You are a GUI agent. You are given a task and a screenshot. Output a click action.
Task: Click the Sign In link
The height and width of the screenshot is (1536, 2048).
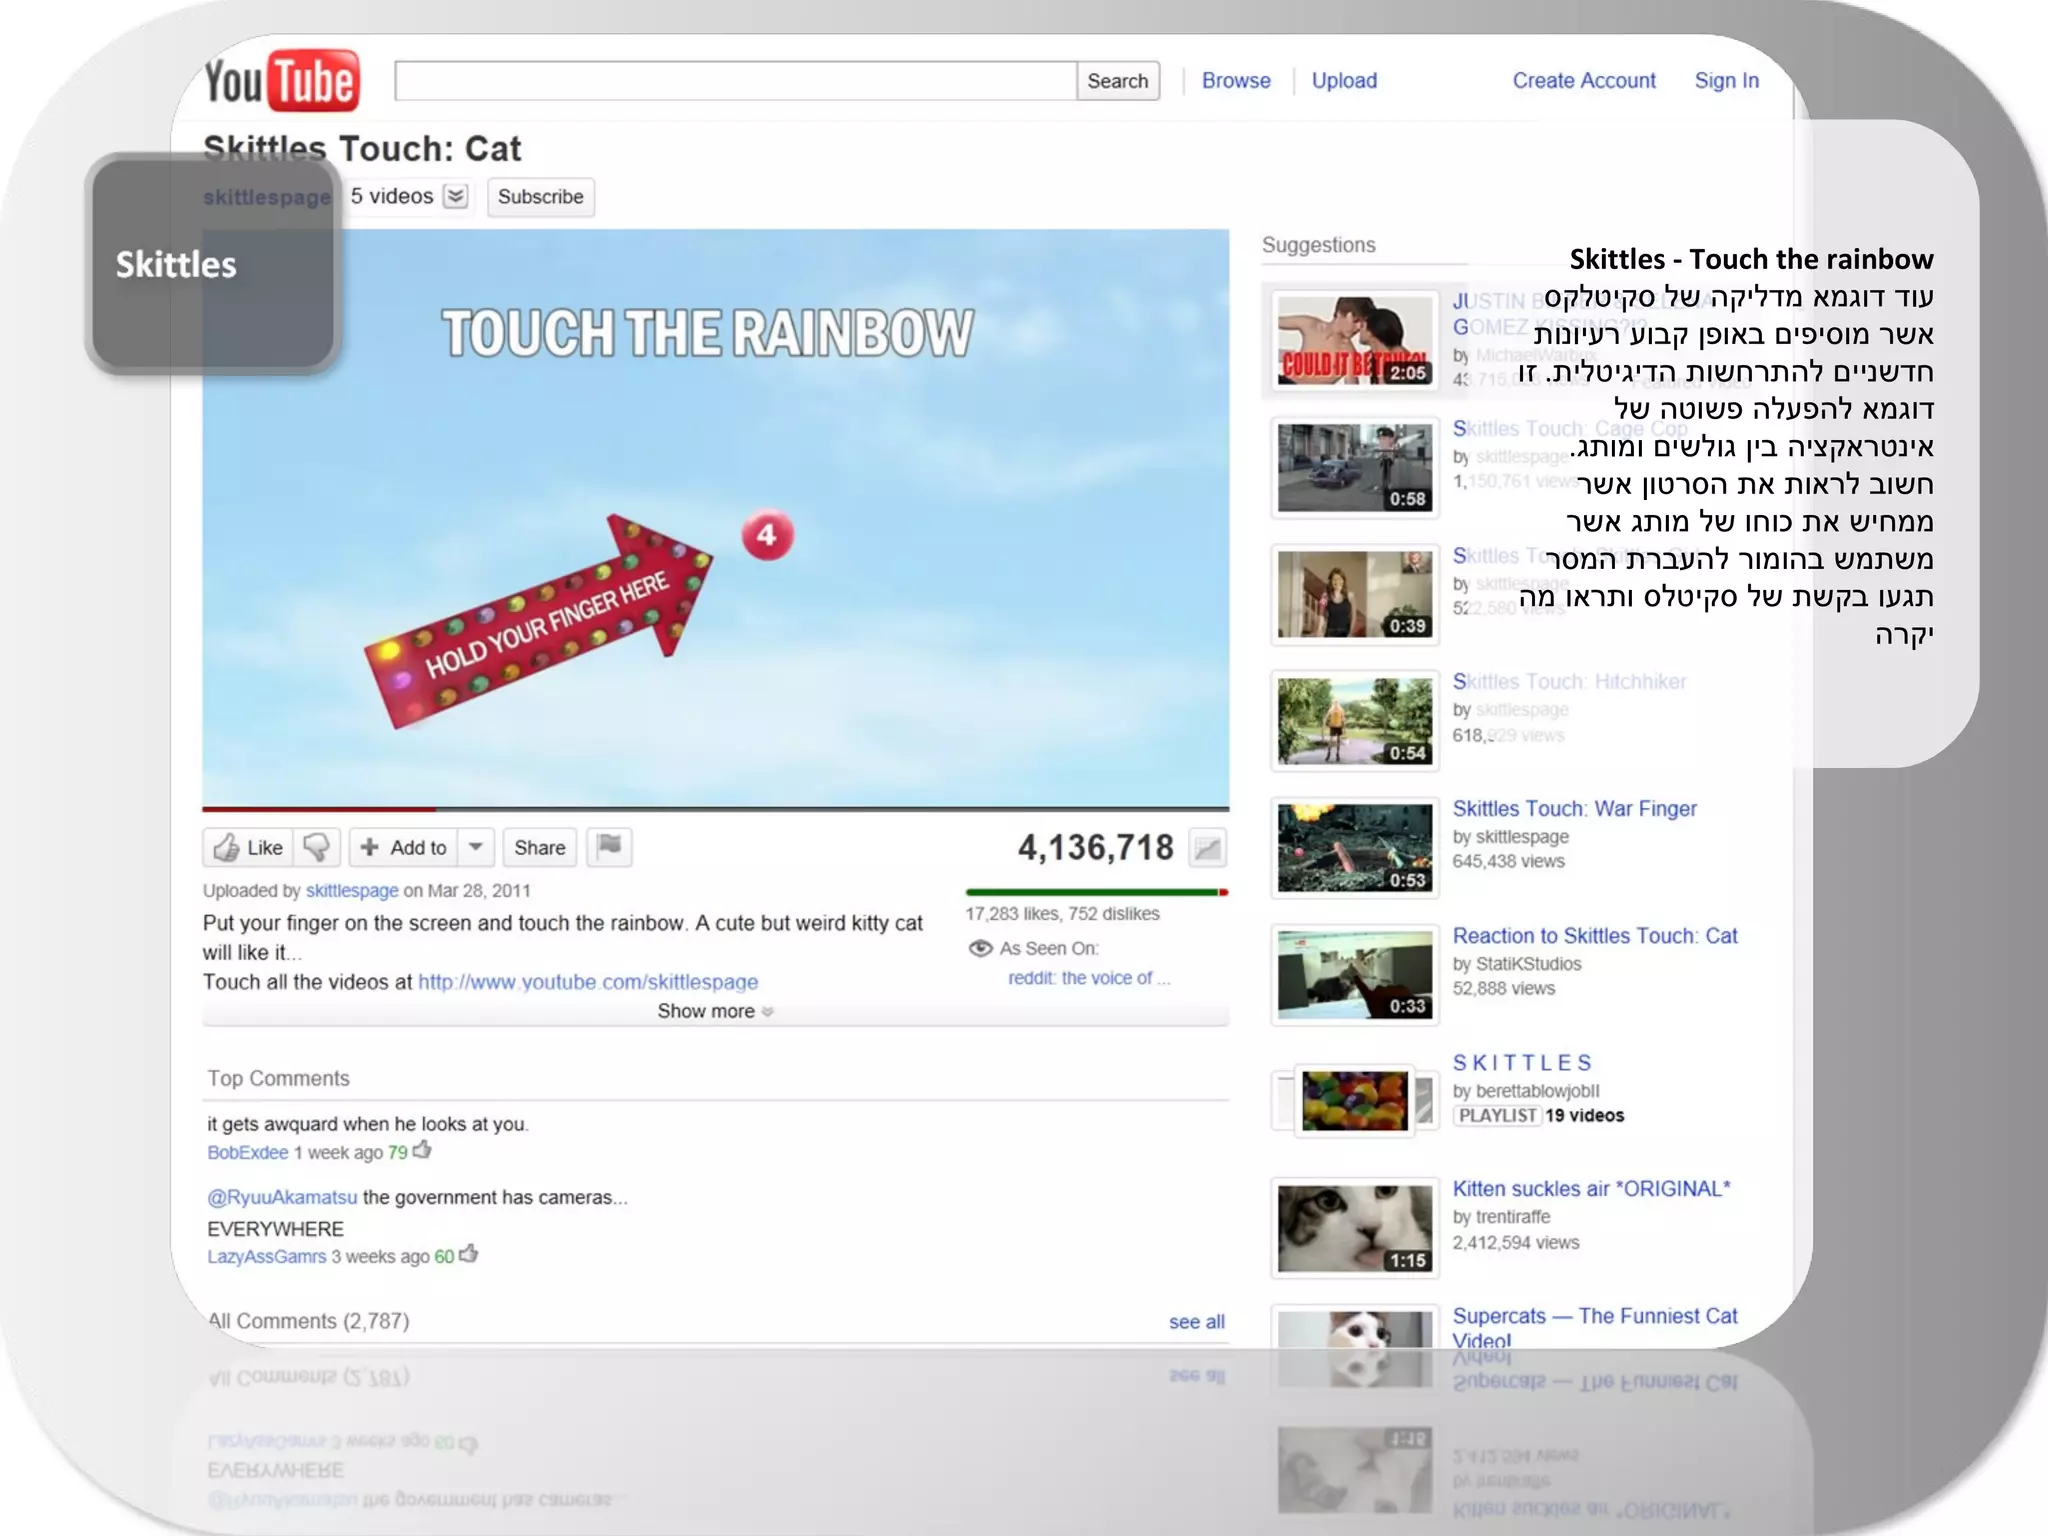[x=1726, y=81]
